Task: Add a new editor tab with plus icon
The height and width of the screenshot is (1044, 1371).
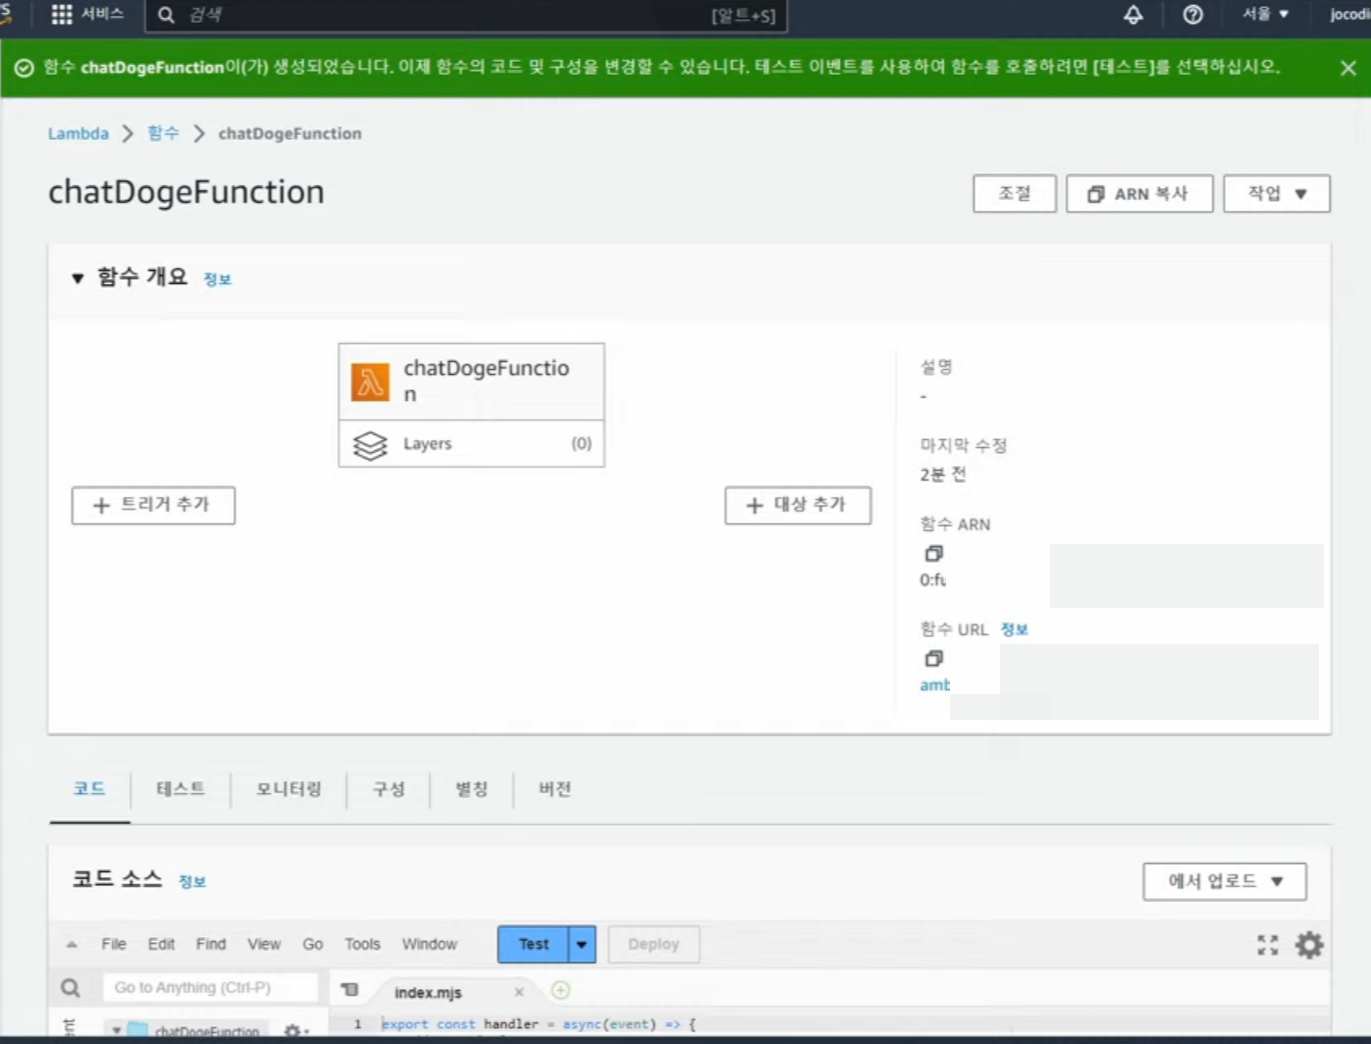Action: (x=561, y=990)
